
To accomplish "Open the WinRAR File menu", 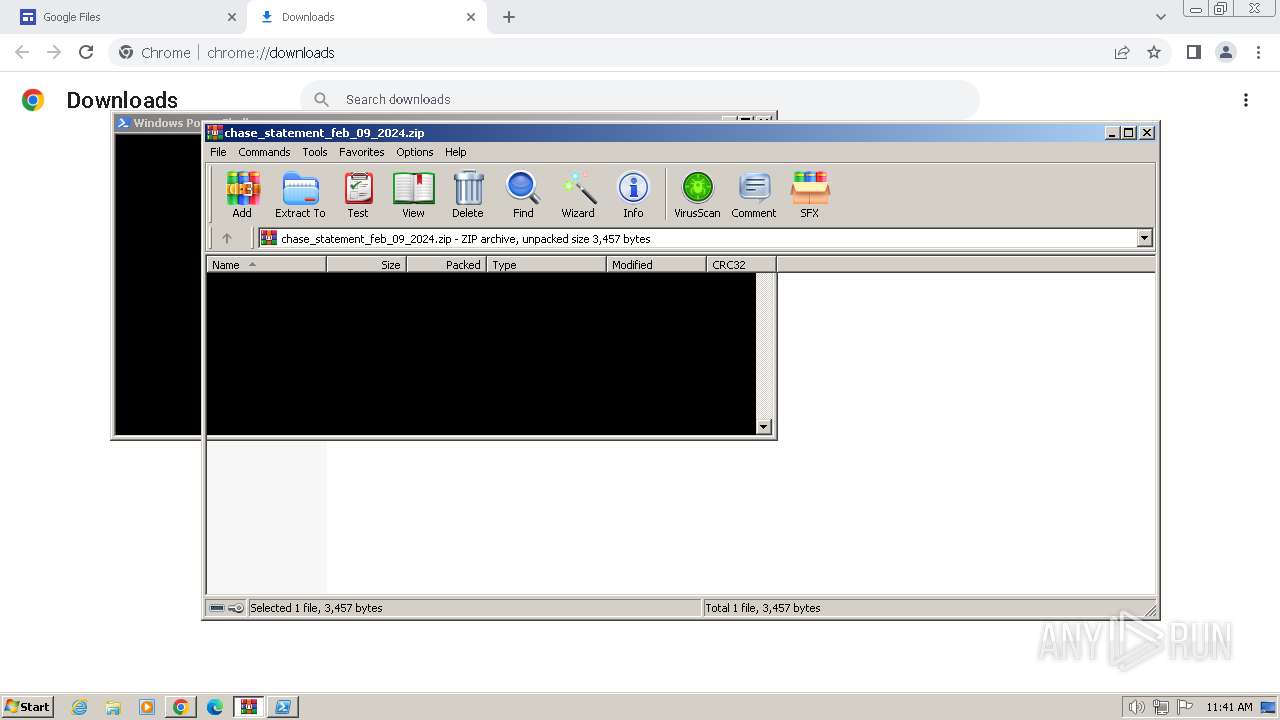I will point(218,152).
